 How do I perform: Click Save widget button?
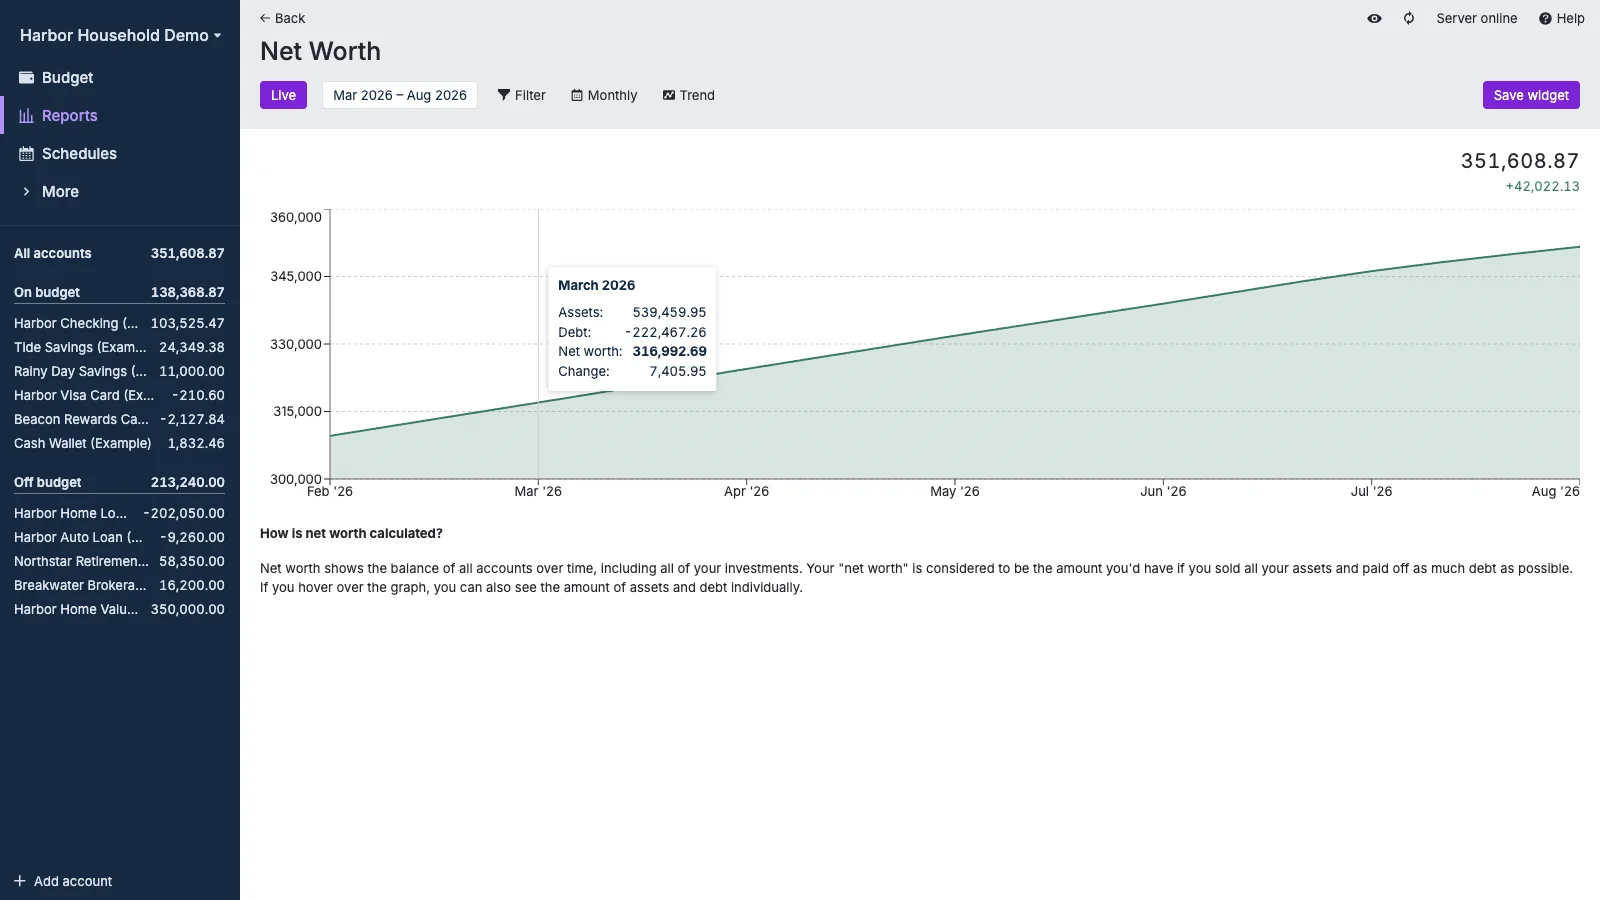click(1531, 95)
